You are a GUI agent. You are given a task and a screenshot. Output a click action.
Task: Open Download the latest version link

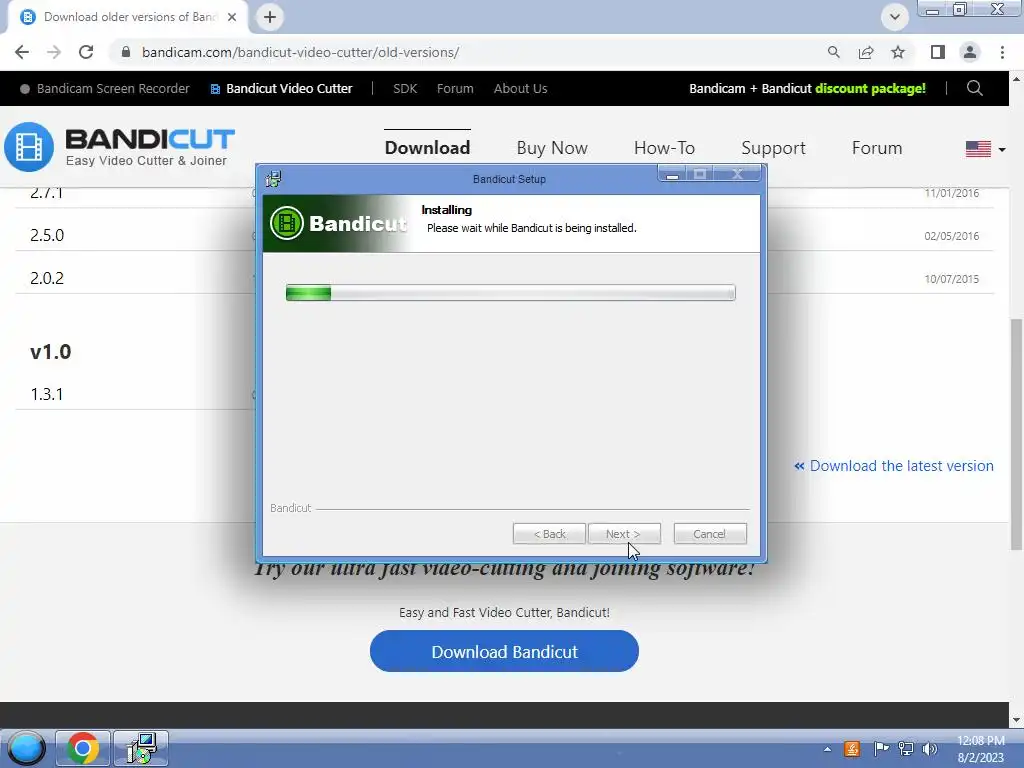pos(893,466)
